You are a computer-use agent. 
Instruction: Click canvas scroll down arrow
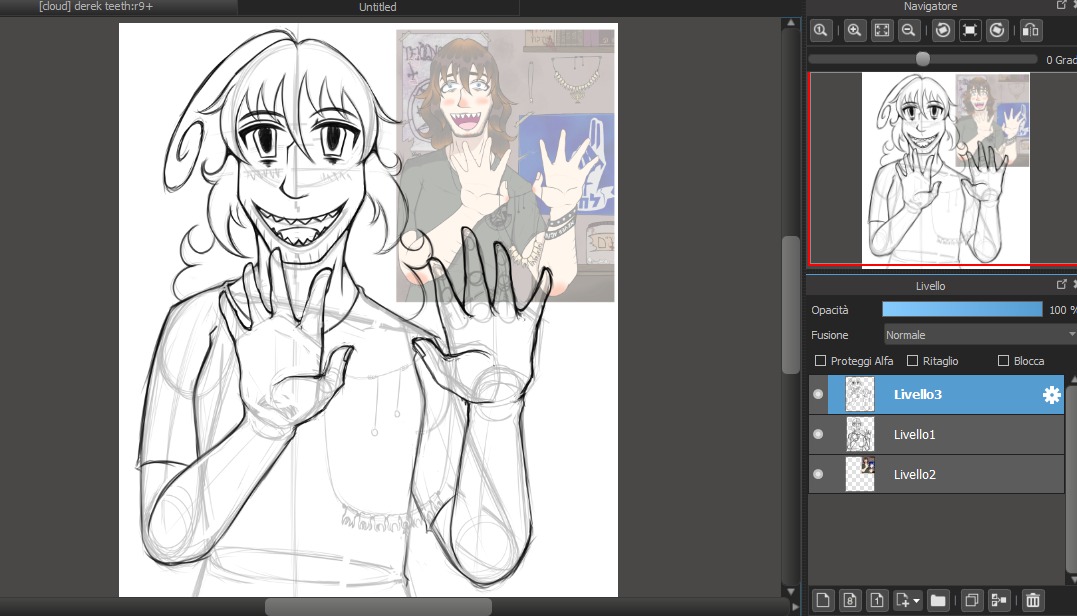tap(791, 591)
